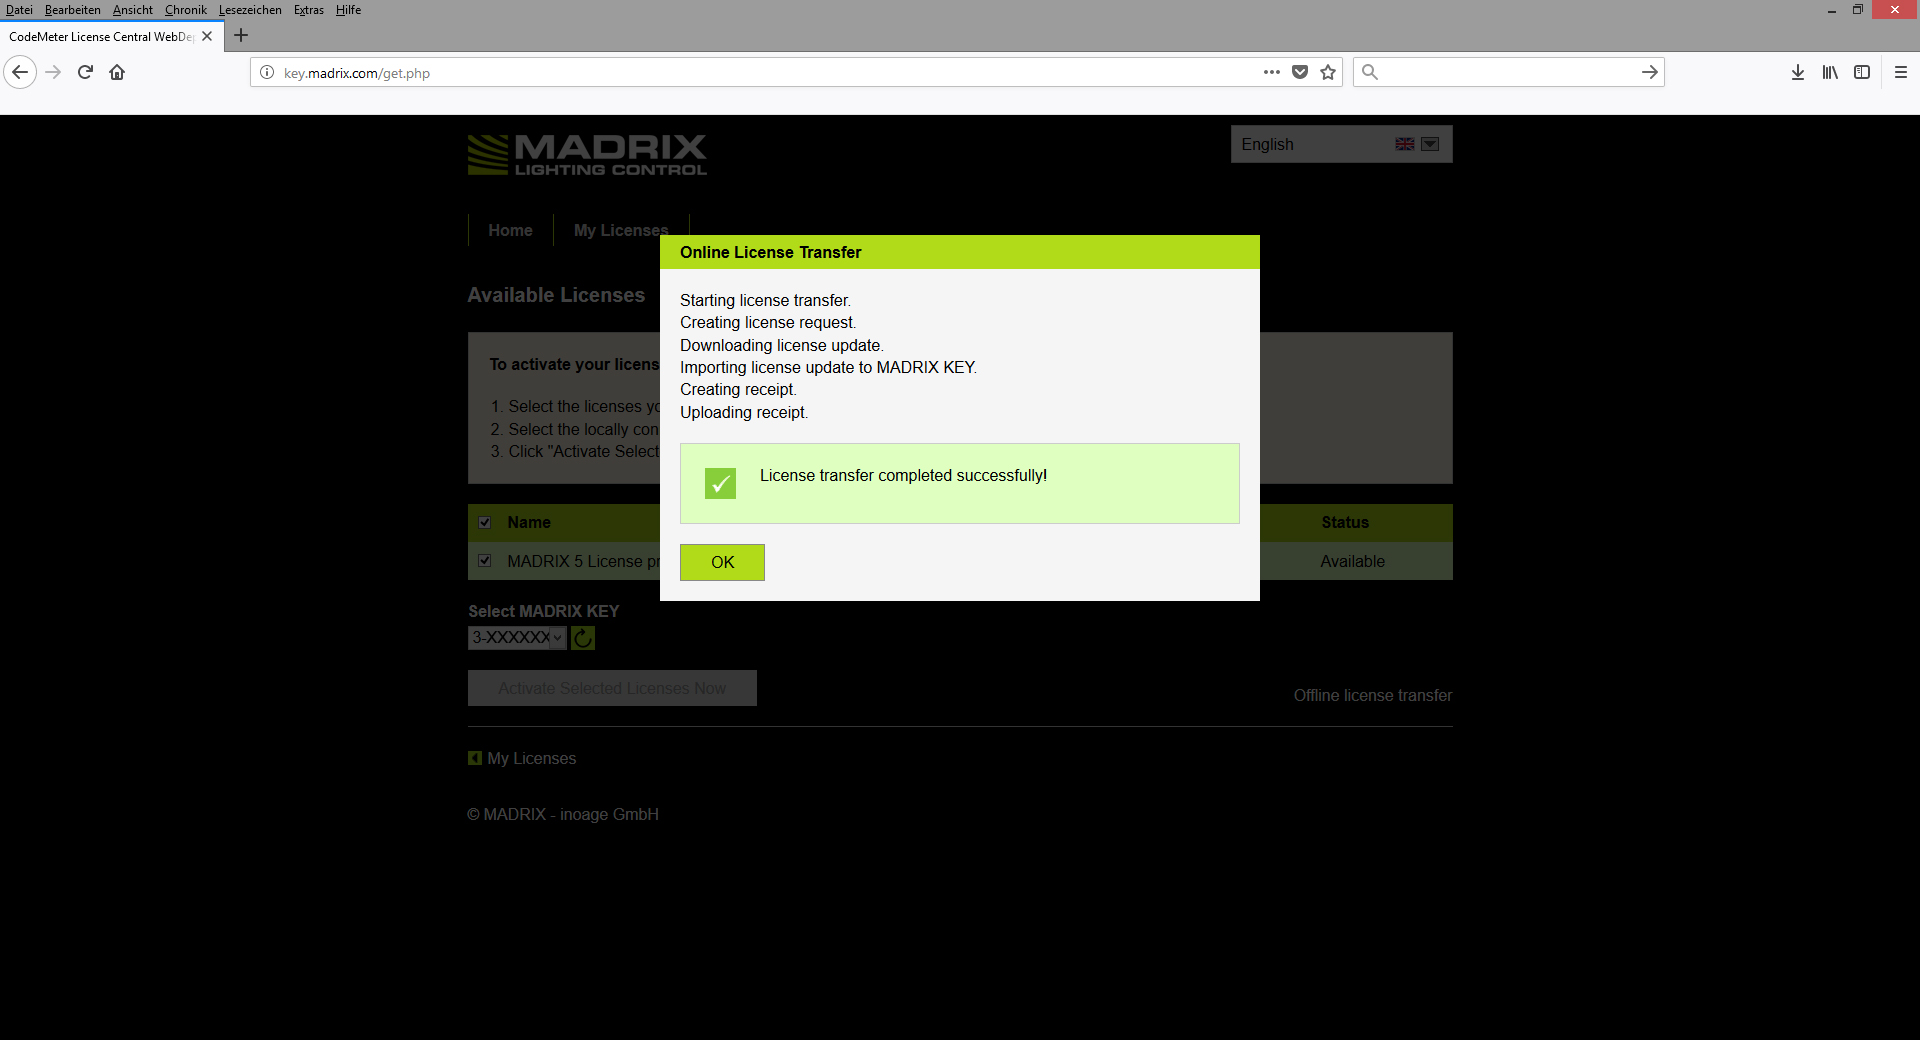Restore down the browser window
The image size is (1920, 1040).
pos(1858,10)
